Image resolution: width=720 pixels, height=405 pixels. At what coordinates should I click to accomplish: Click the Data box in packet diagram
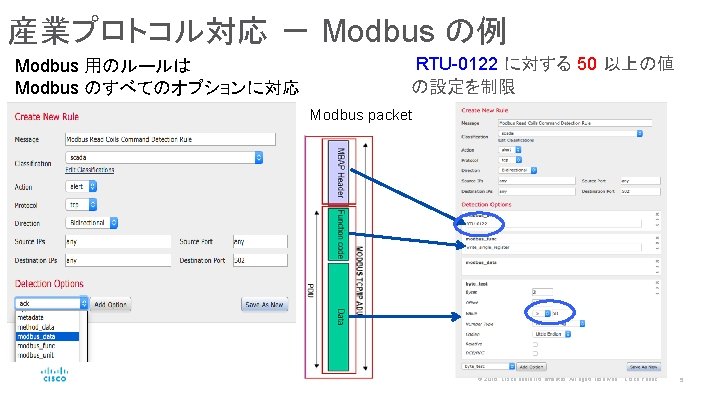click(339, 317)
